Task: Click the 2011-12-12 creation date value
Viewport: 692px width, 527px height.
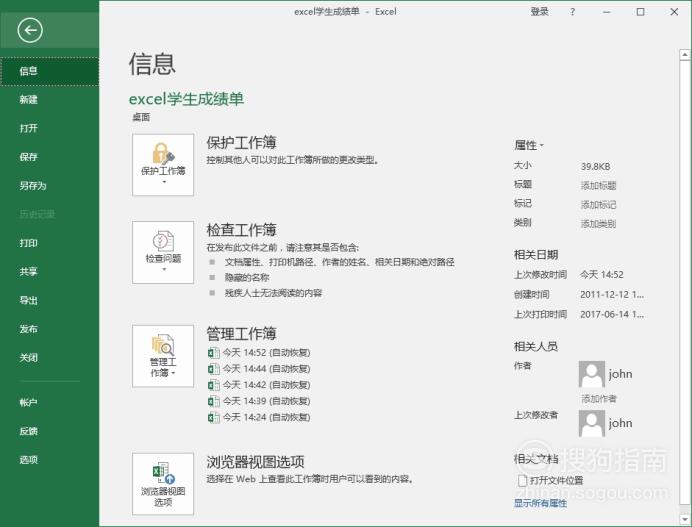Action: [x=612, y=294]
